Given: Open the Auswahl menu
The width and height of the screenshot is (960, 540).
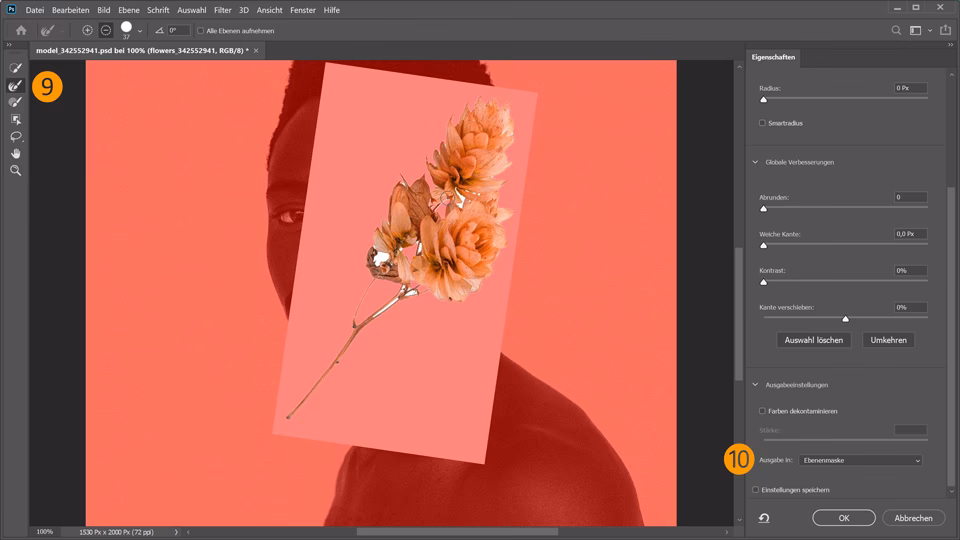Looking at the screenshot, I should tap(192, 10).
